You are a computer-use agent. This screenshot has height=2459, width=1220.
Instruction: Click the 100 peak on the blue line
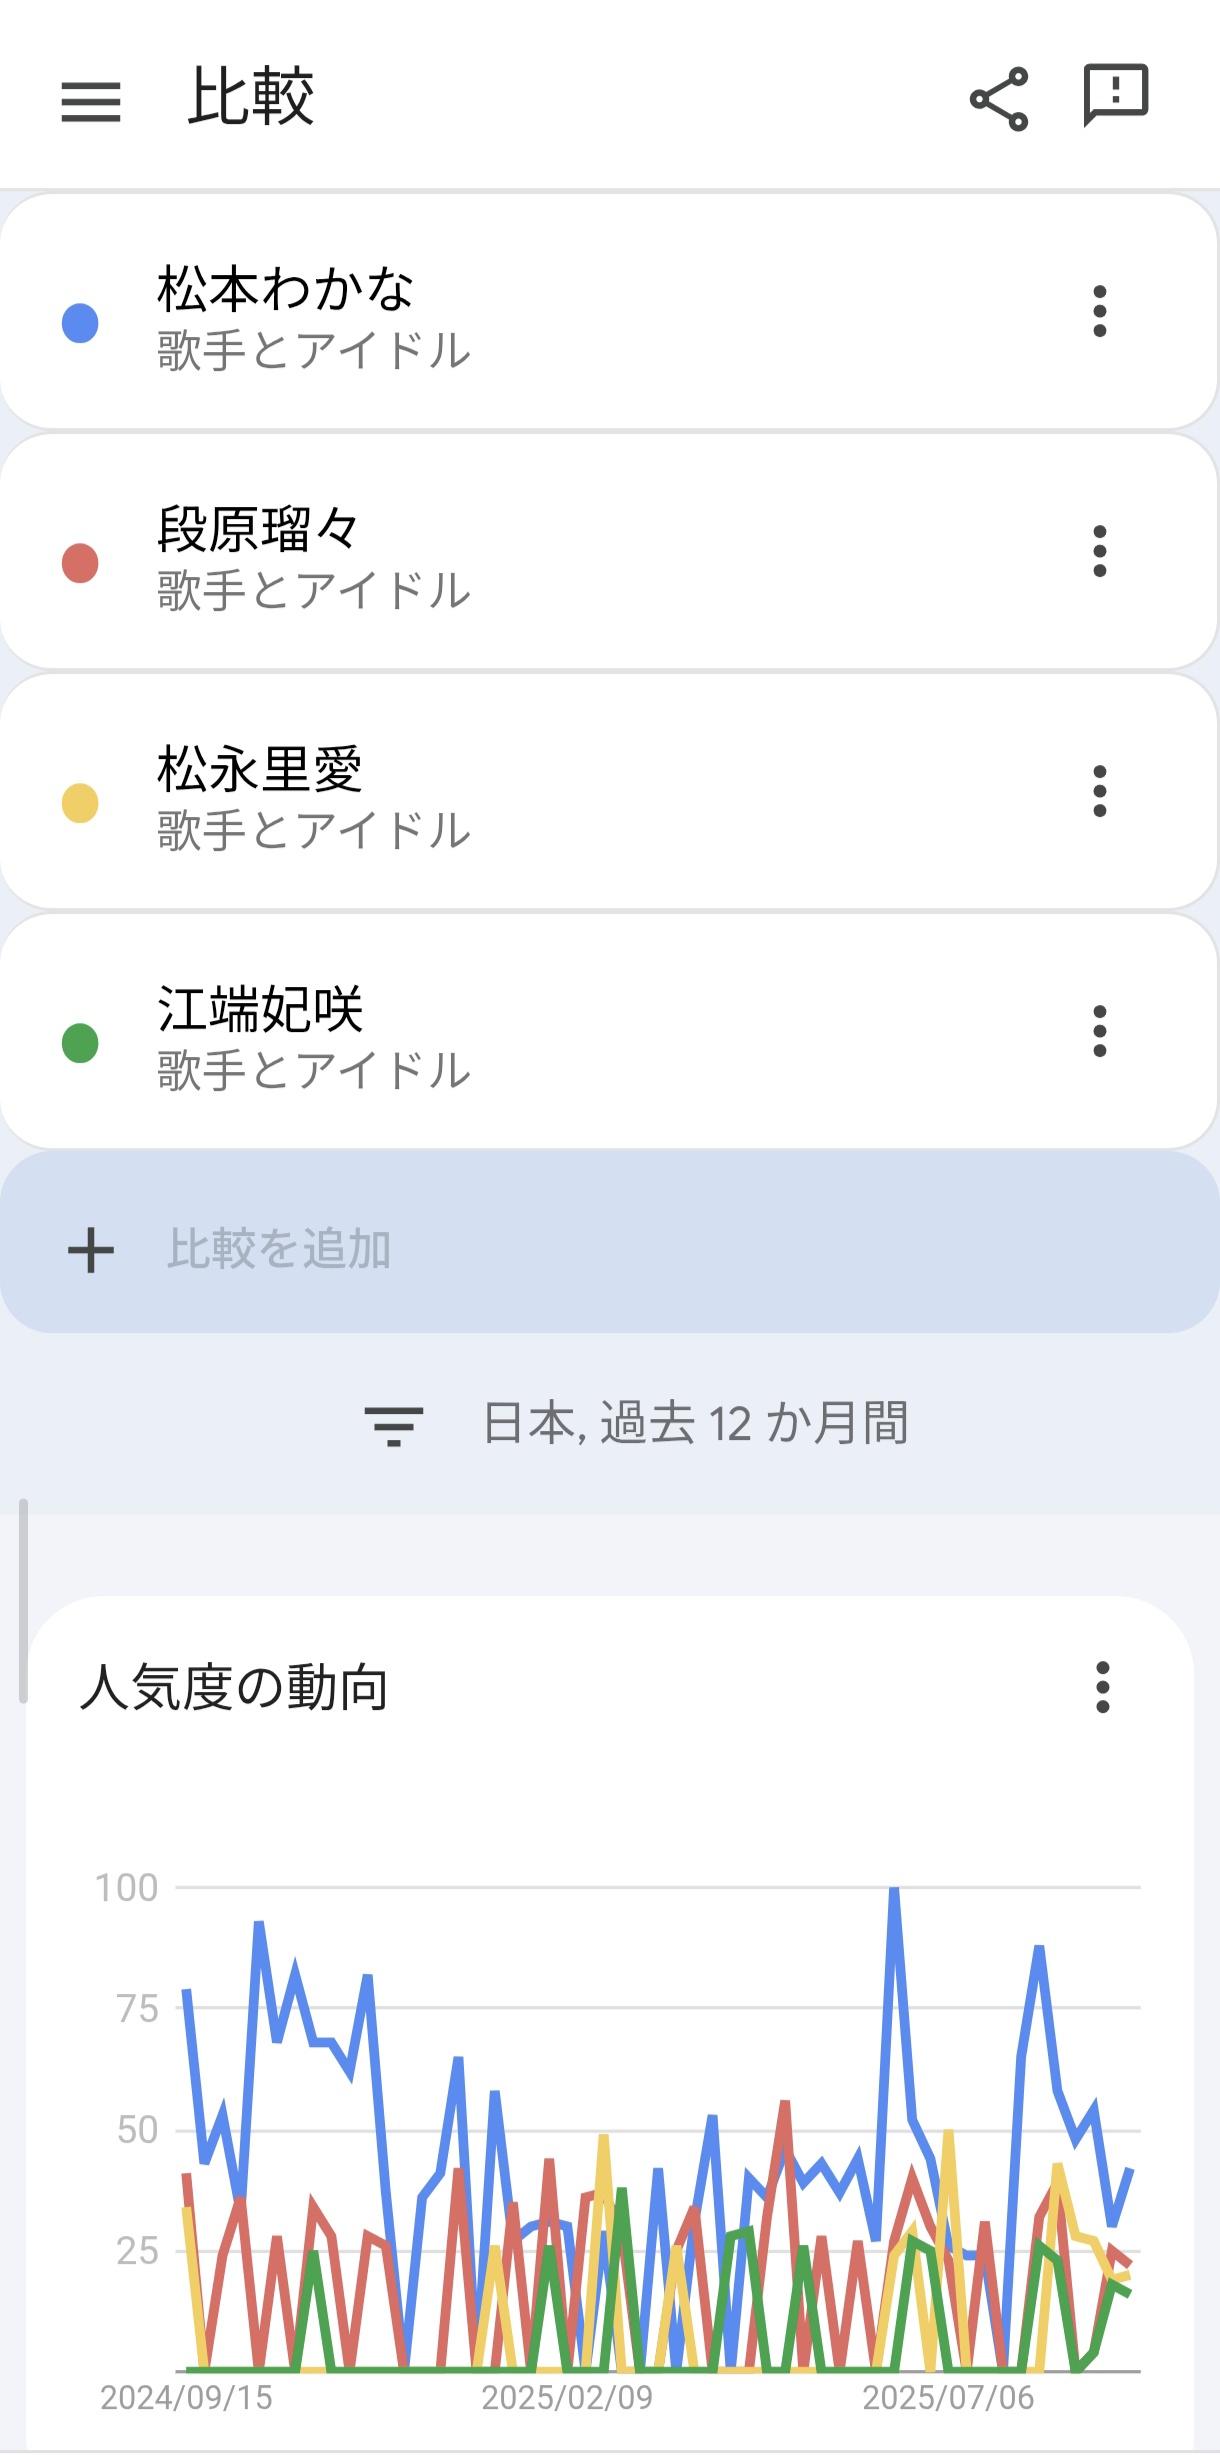tap(894, 1890)
